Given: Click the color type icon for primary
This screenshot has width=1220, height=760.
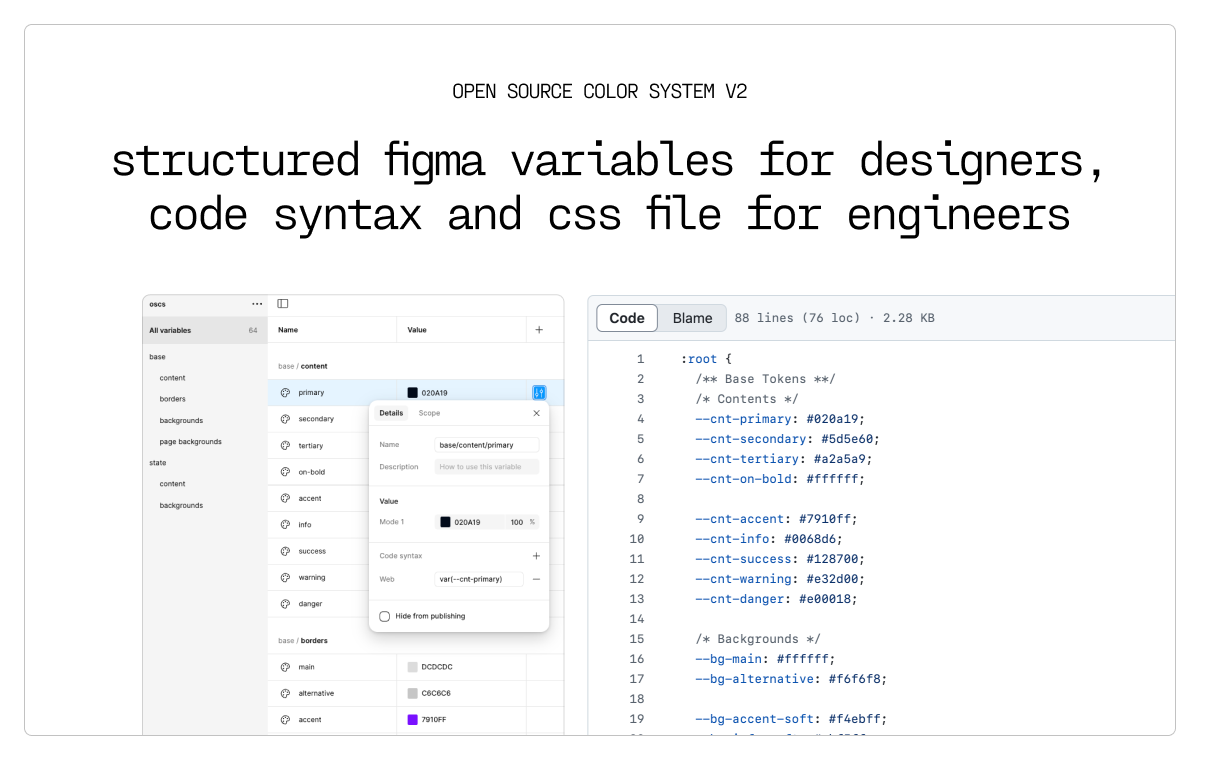Looking at the screenshot, I should pyautogui.click(x=285, y=393).
